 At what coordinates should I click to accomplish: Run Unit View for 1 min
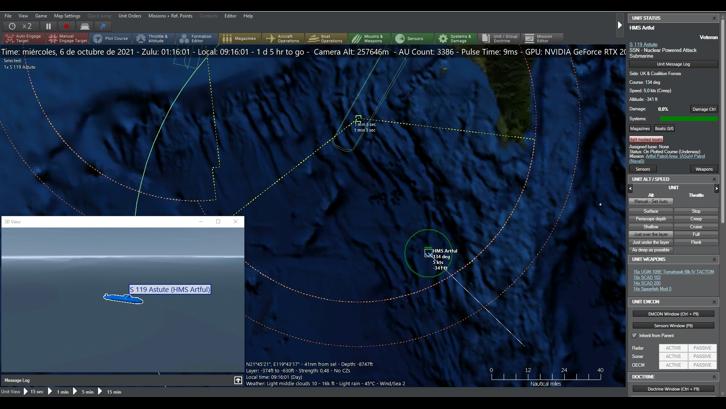pos(58,392)
